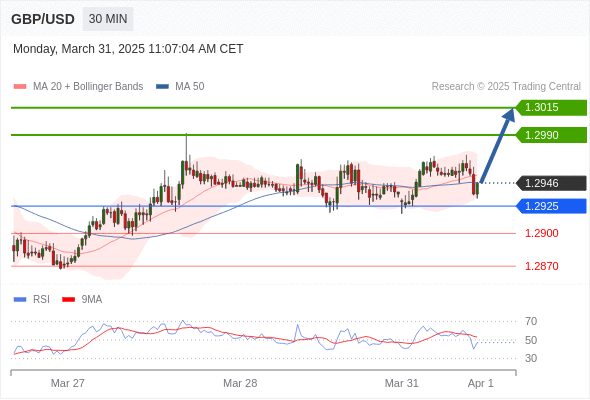Click the 1.3015 green resistance price tag

551,108
